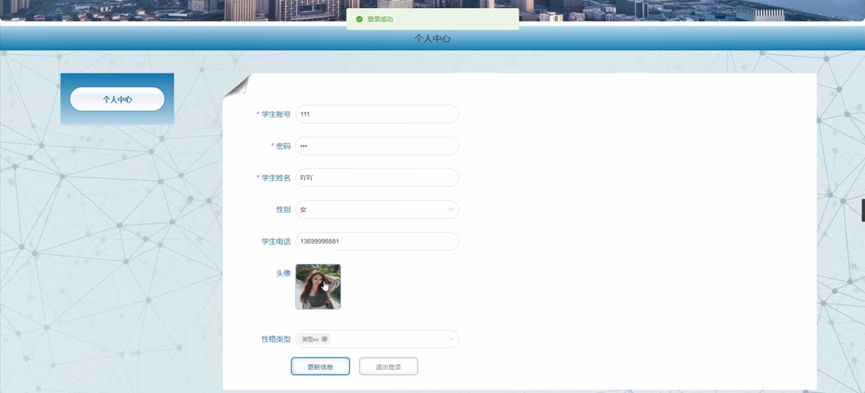Select 个人中心 in the left sidebar
This screenshot has height=393, width=865.
pos(117,99)
